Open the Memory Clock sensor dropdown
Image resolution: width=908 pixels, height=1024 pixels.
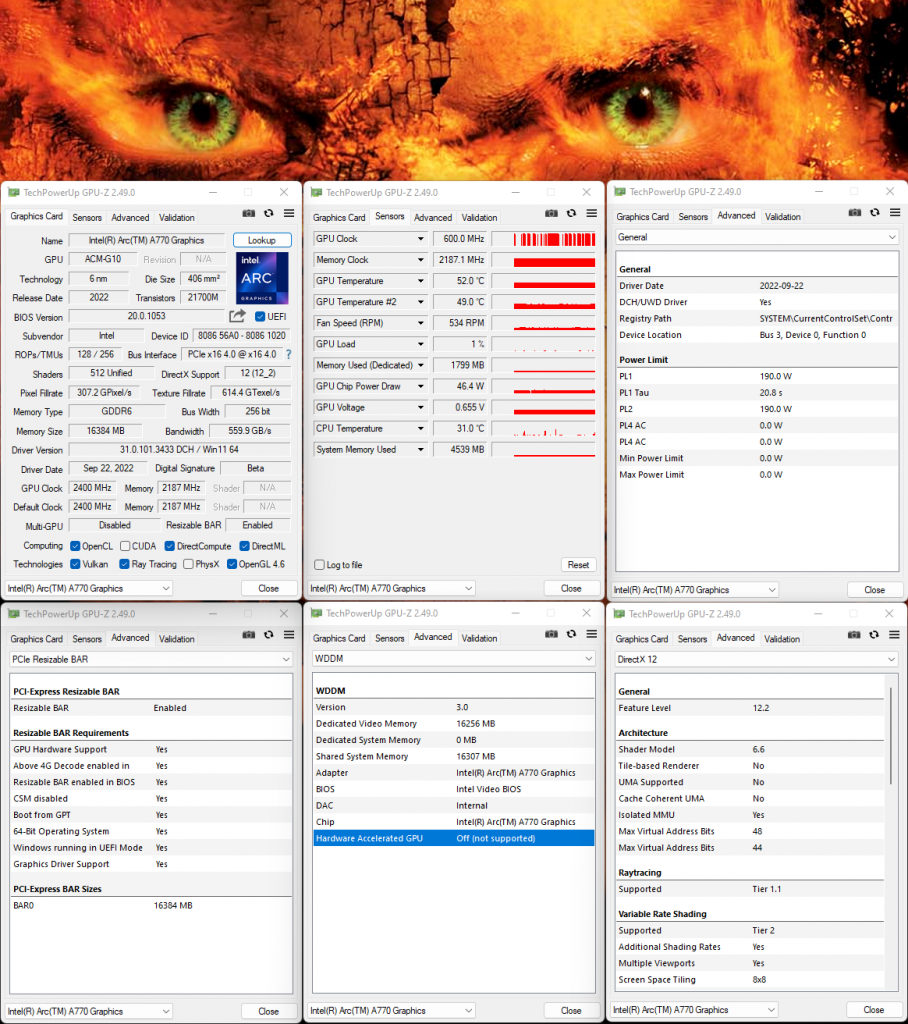pyautogui.click(x=421, y=260)
